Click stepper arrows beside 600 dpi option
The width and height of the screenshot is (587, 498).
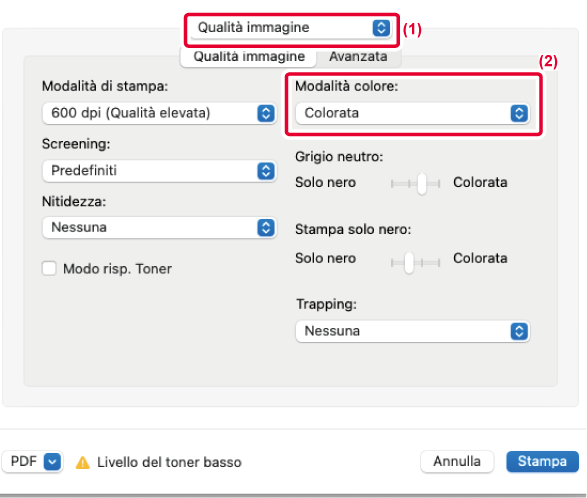pyautogui.click(x=266, y=113)
